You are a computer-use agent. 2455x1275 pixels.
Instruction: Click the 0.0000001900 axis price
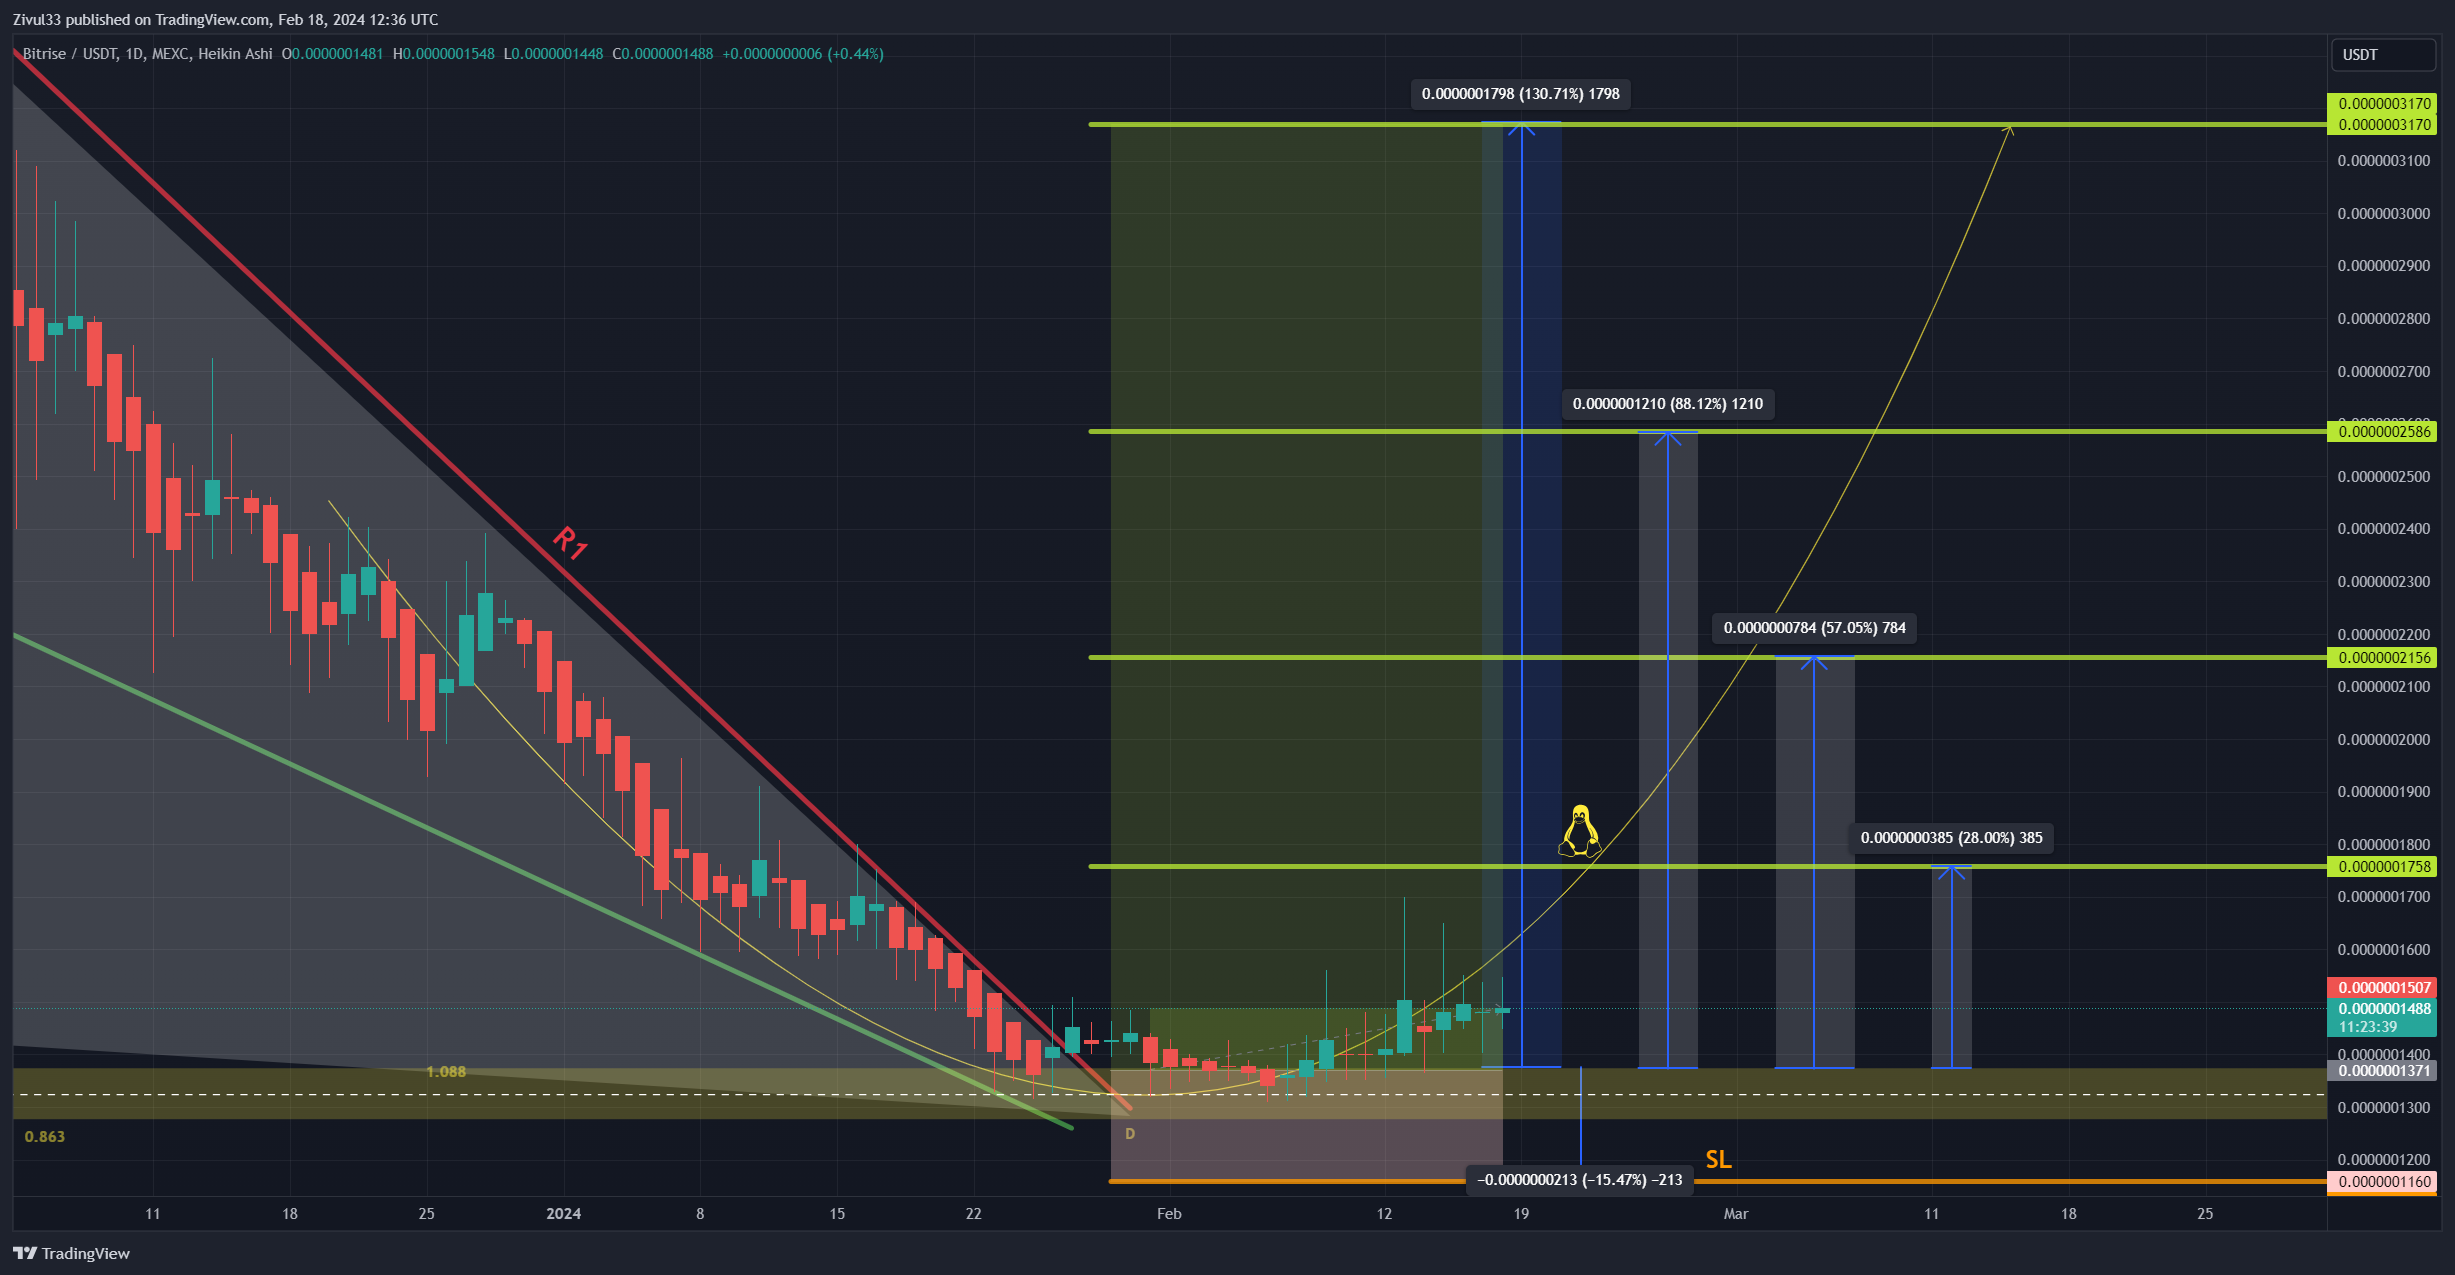point(2383,792)
